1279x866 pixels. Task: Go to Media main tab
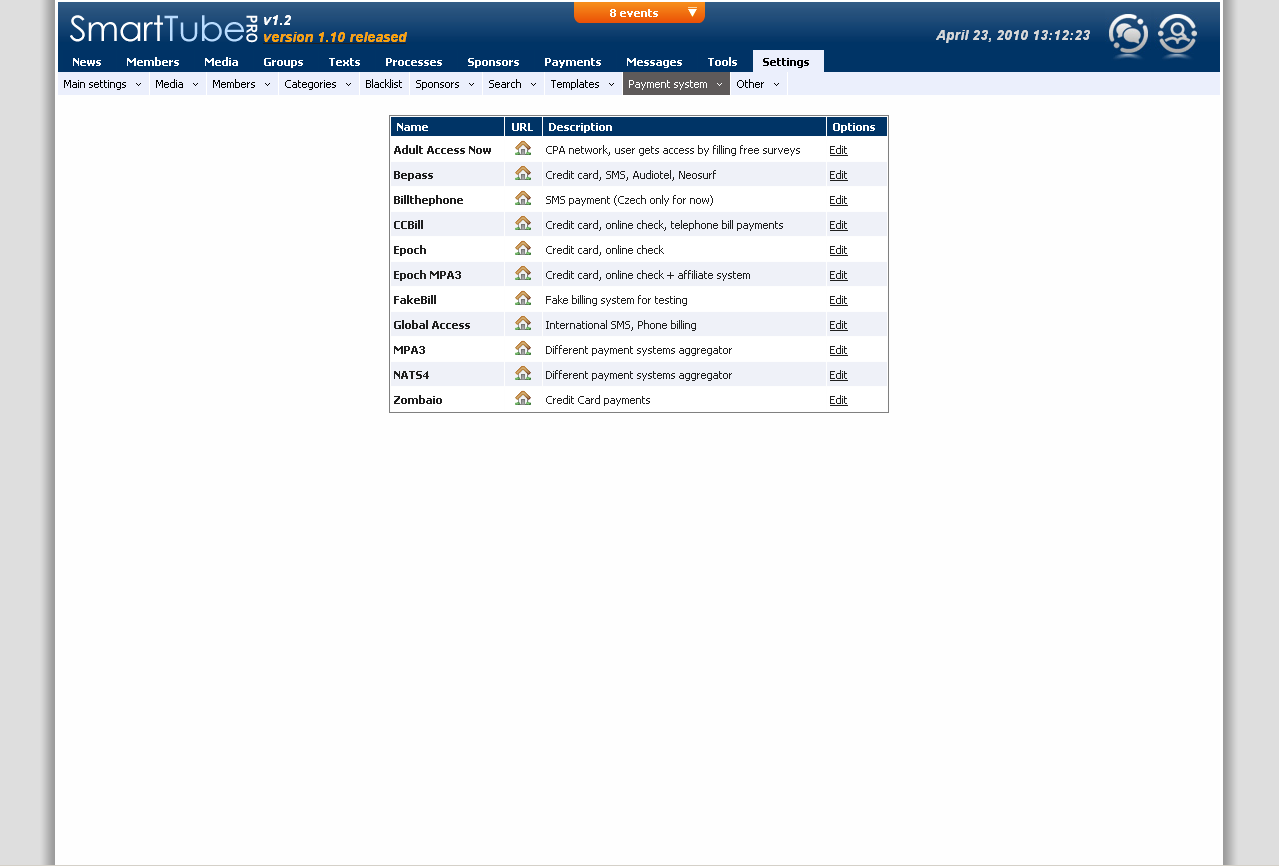click(x=221, y=61)
